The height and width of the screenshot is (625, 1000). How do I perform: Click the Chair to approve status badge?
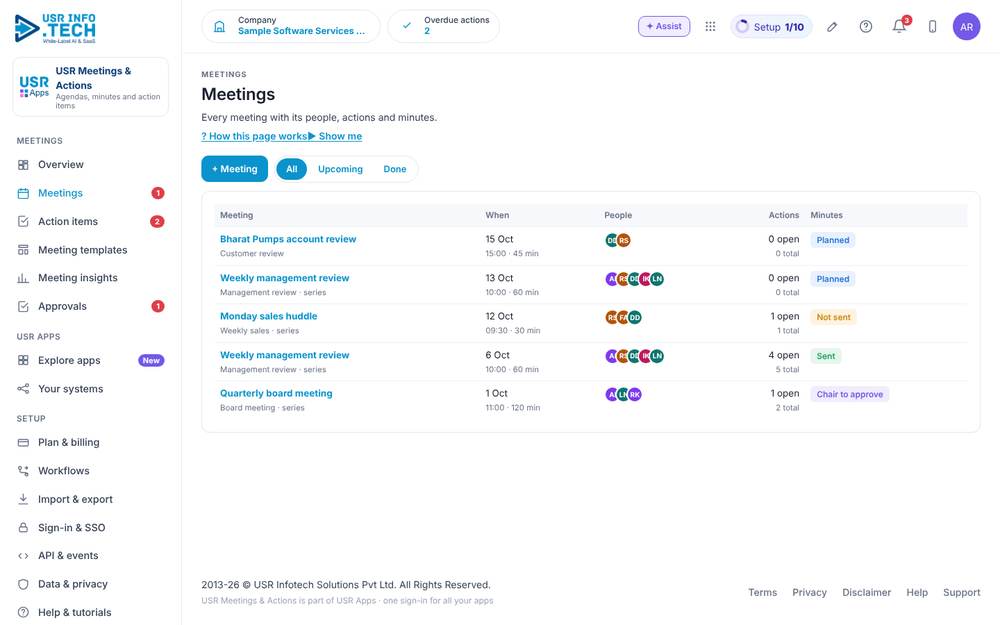849,395
